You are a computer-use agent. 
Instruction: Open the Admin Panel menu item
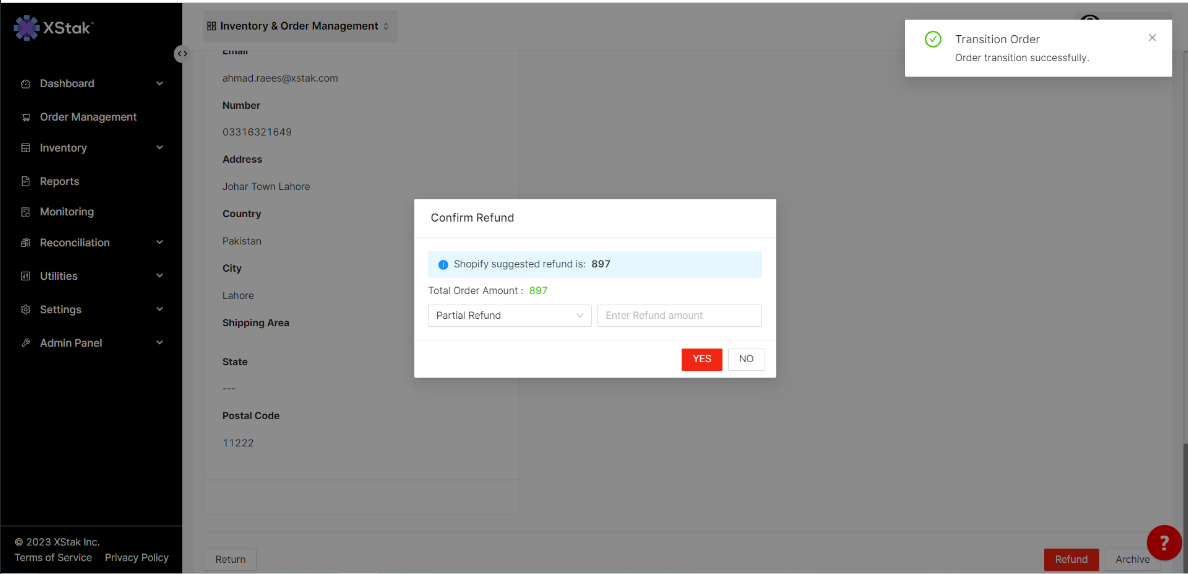71,343
